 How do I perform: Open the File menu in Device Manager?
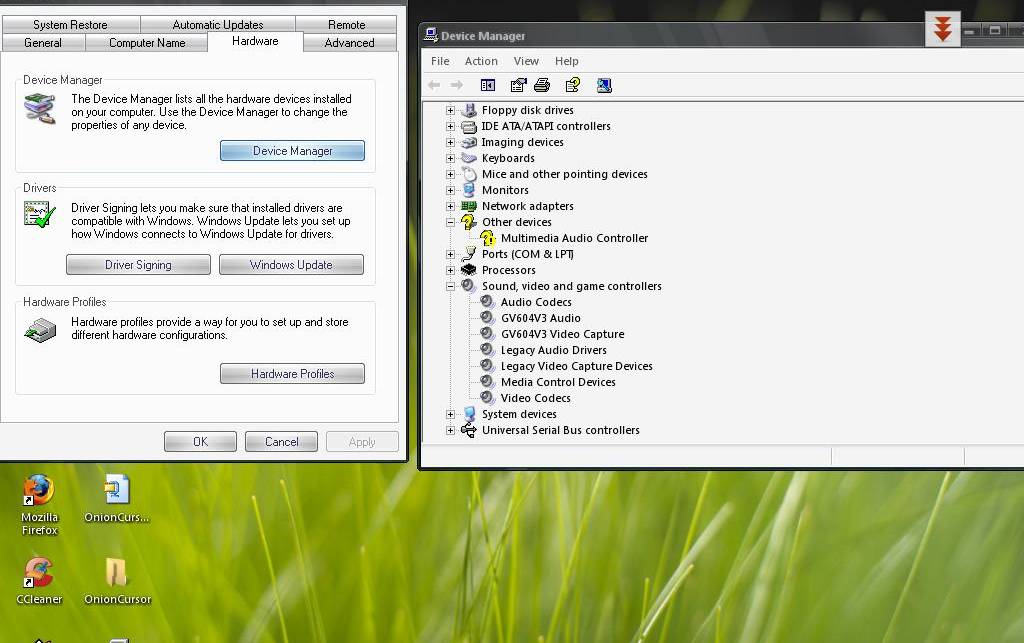pos(440,61)
